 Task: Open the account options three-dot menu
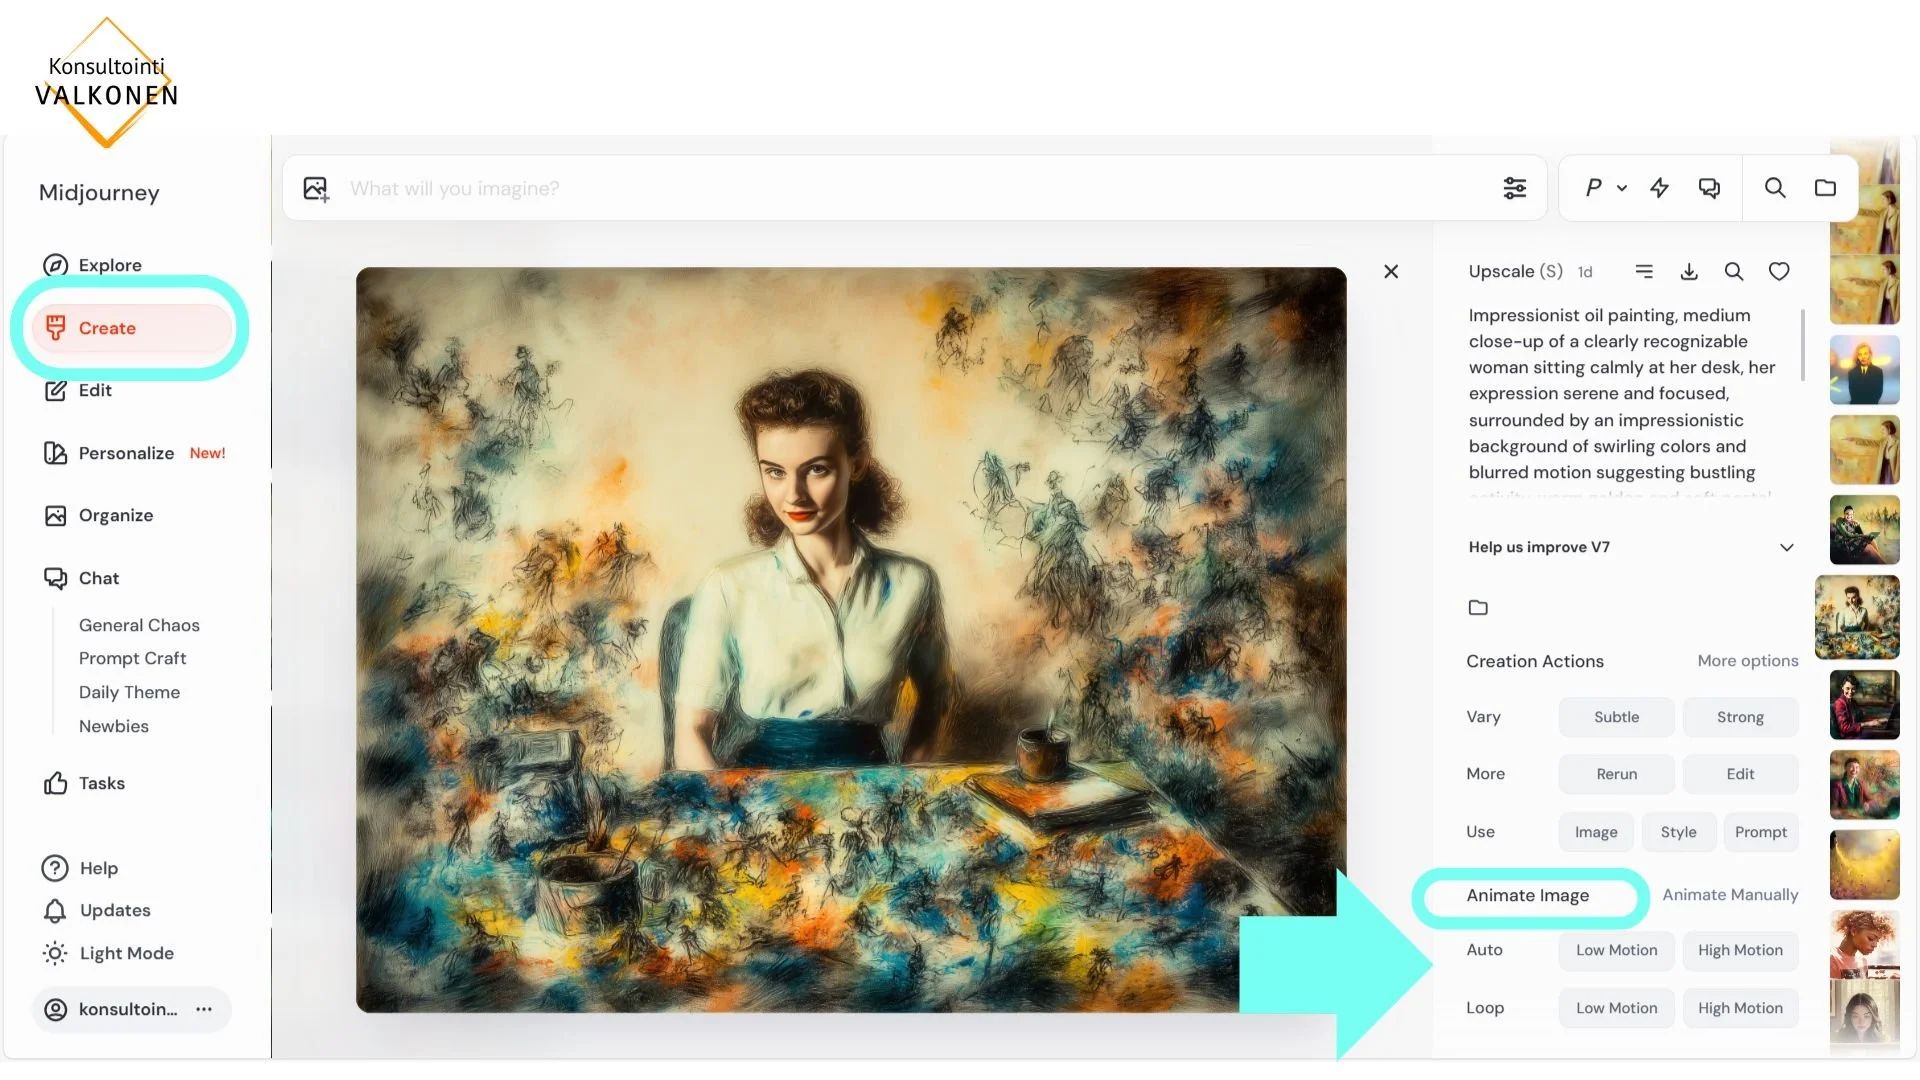204,1009
